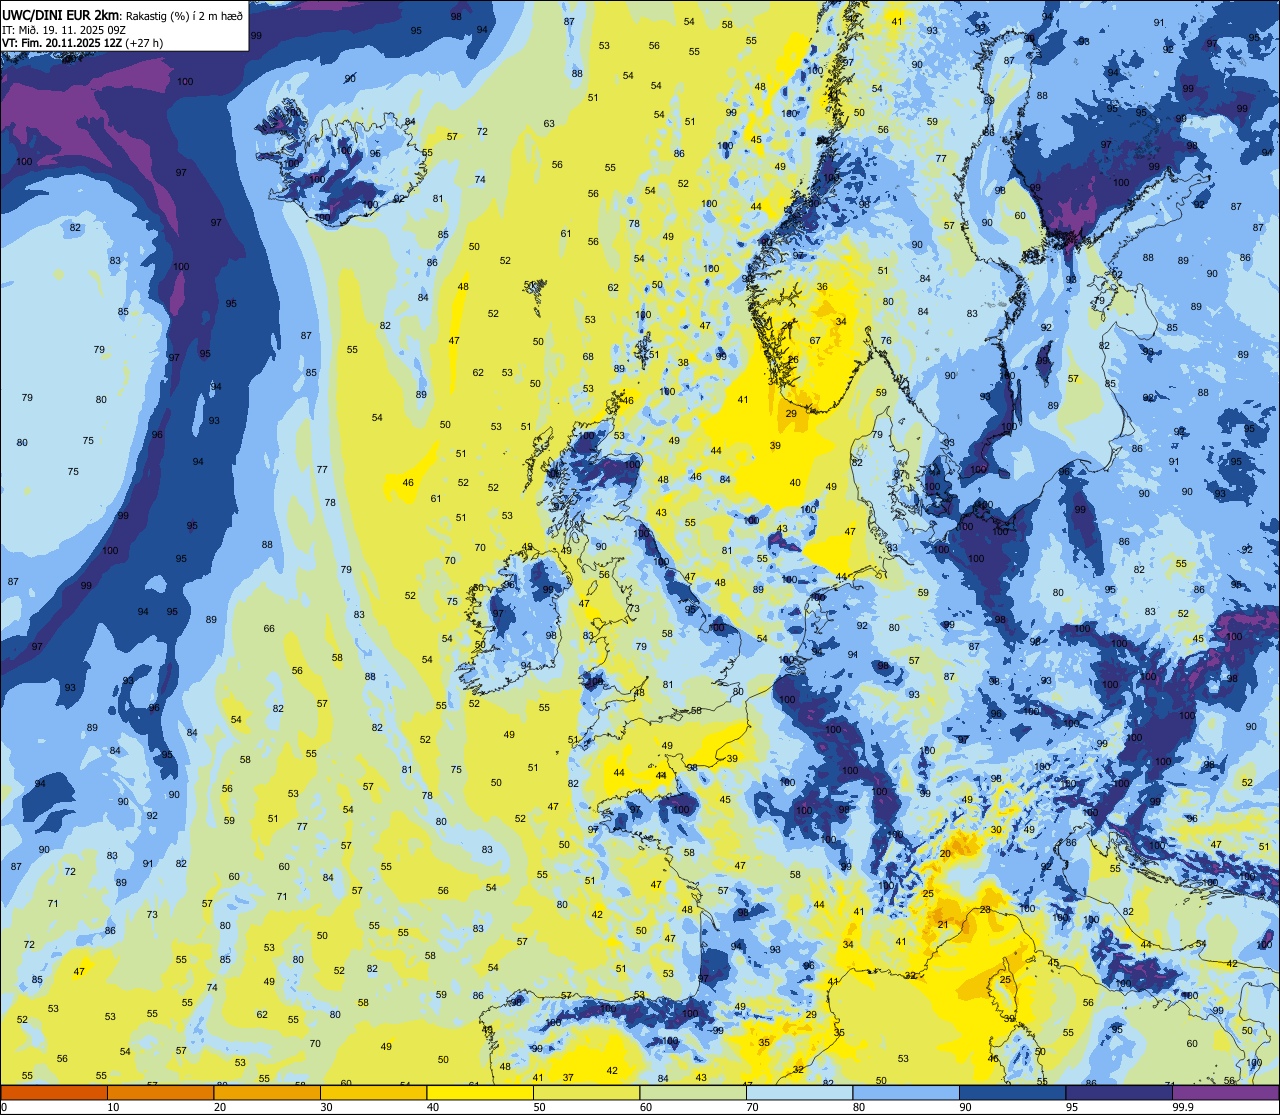Click the navy legend swatch between 95 and 99.9
The image size is (1280, 1115).
[x=1119, y=1093]
